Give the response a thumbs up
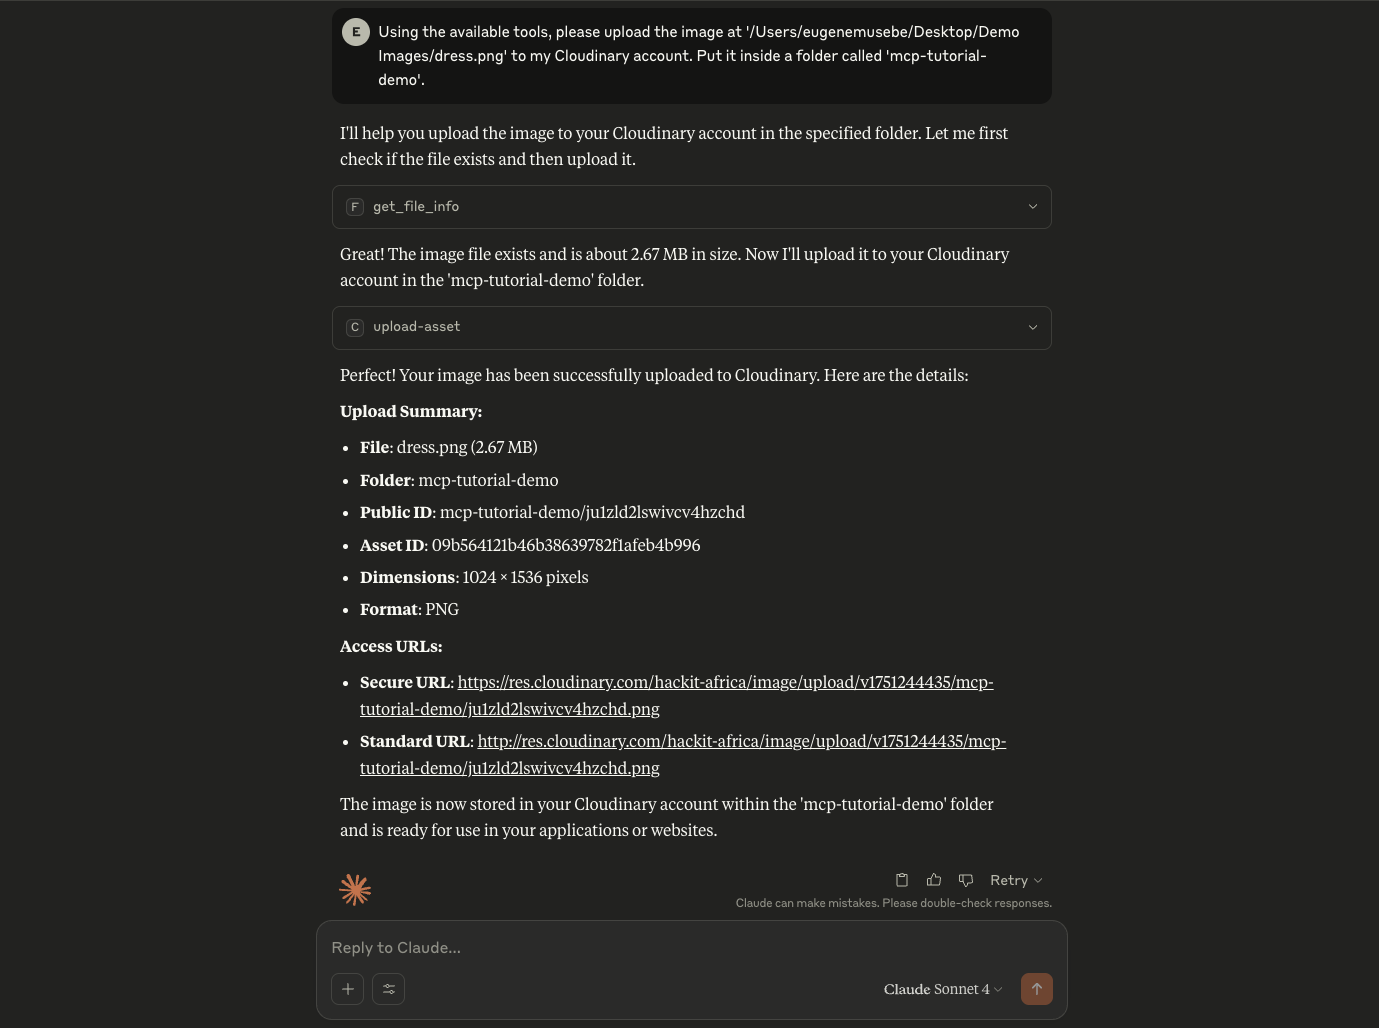1379x1028 pixels. (934, 880)
